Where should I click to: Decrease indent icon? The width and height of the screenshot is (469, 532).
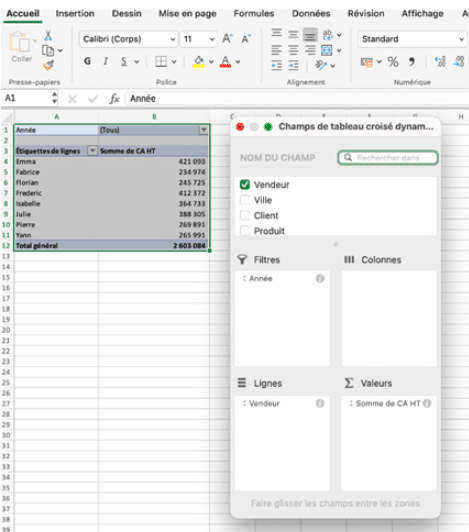(277, 65)
